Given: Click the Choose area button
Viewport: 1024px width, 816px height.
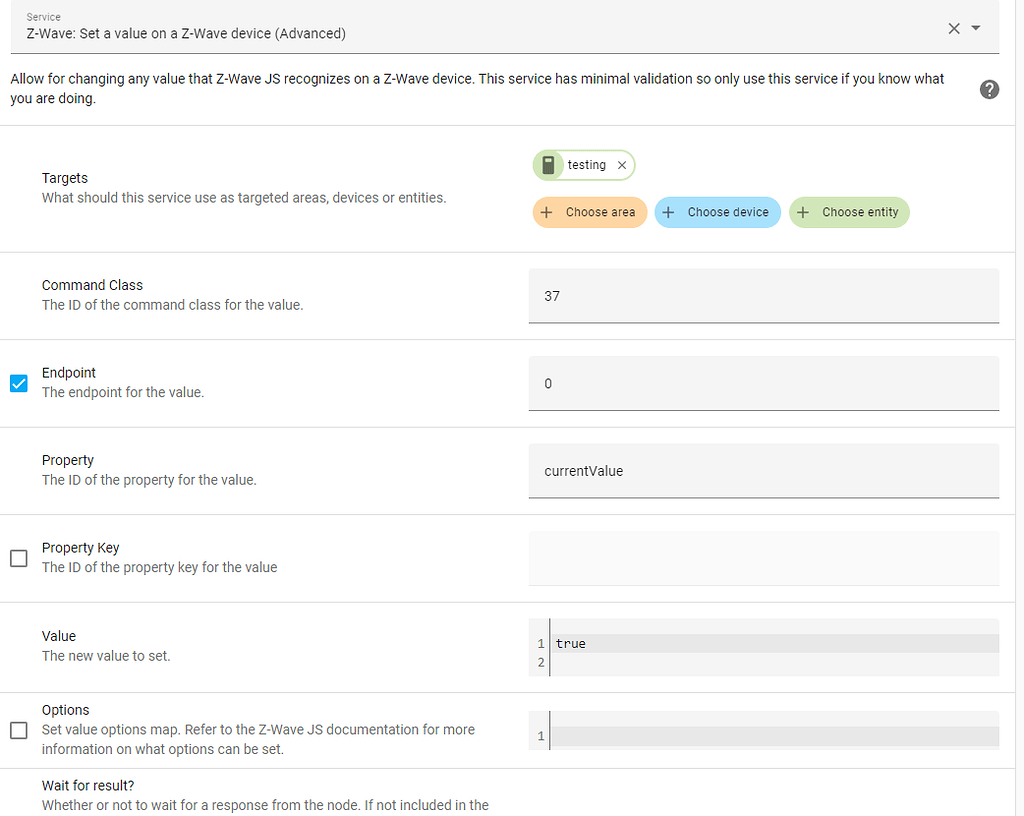Looking at the screenshot, I should 590,212.
